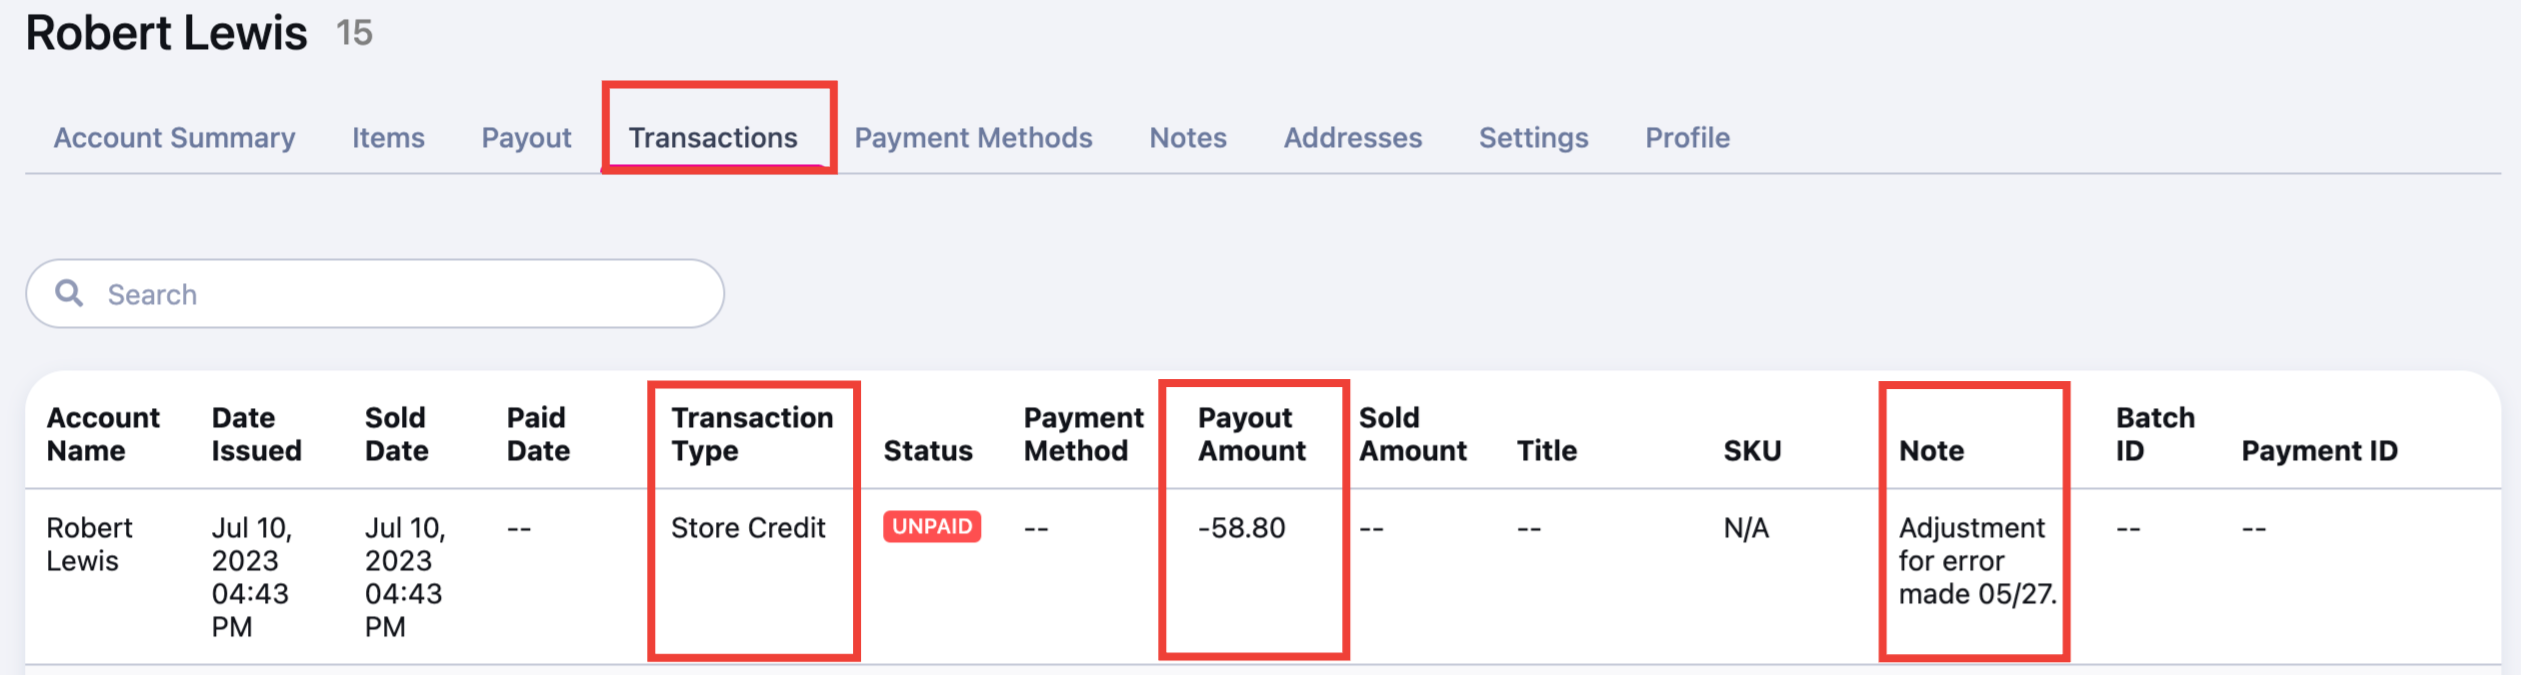Image resolution: width=2521 pixels, height=675 pixels.
Task: Sort by Payout Amount column header
Action: point(1252,434)
